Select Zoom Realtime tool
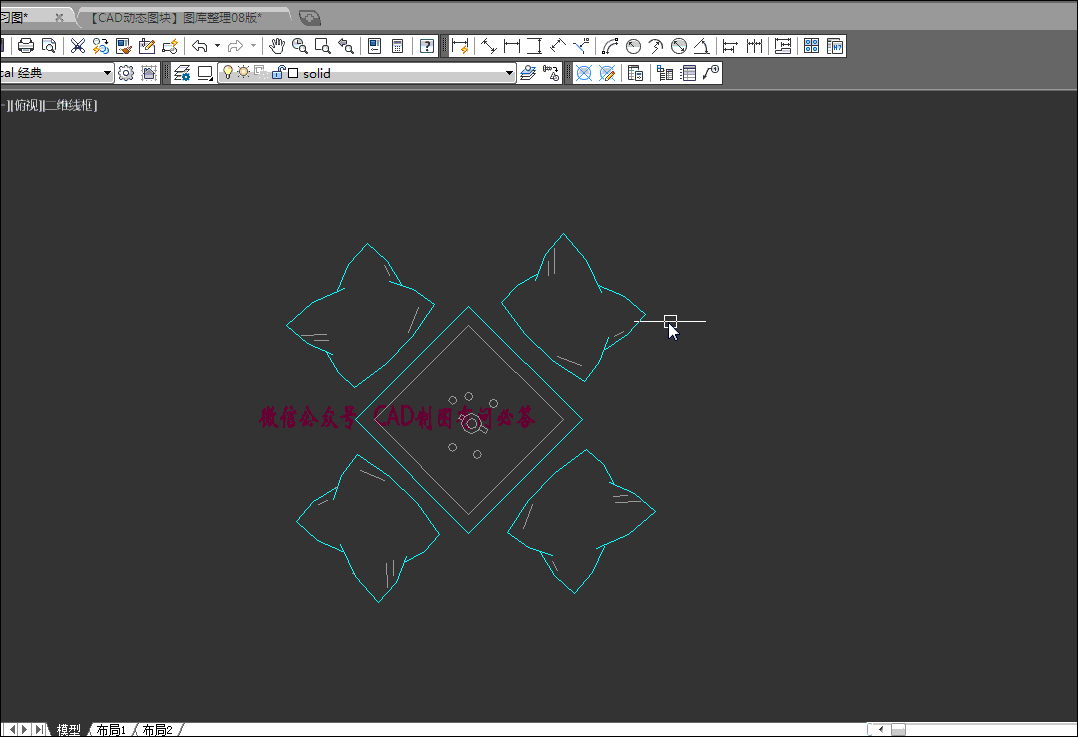Screen dimensions: 1078x737 (300, 46)
